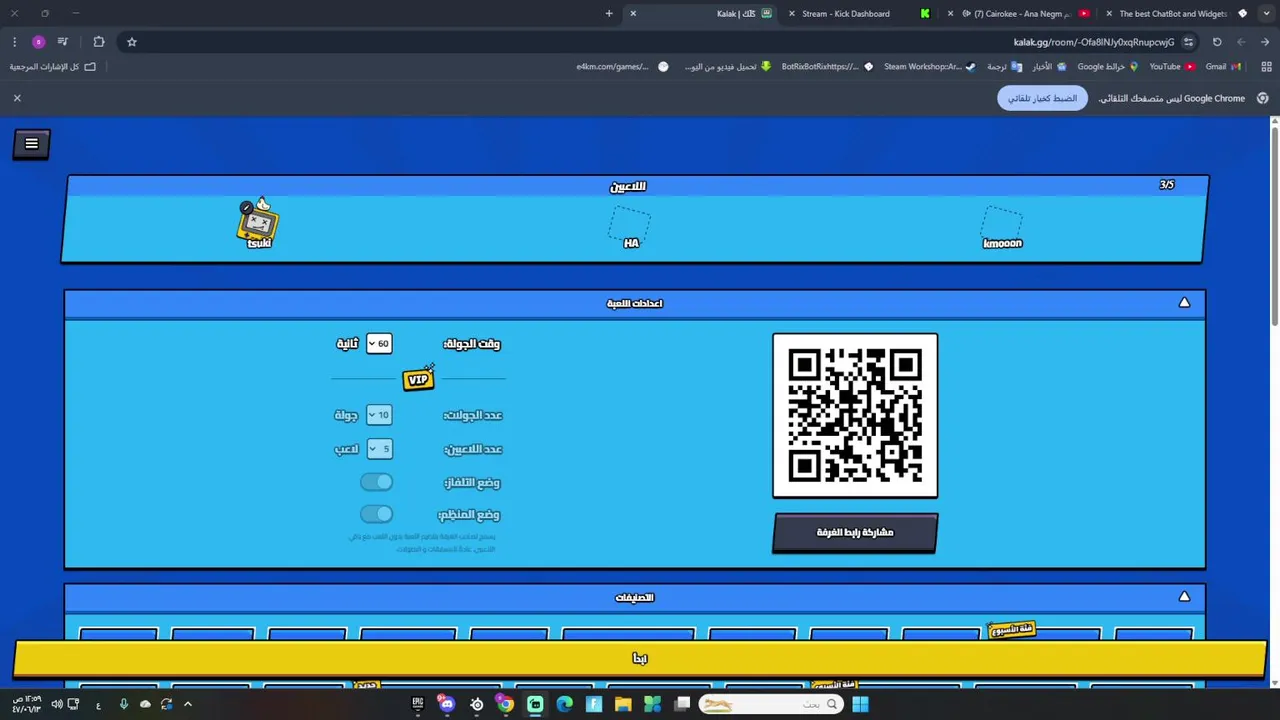The height and width of the screenshot is (720, 1280).
Task: Click the address bar URL kalak.gg
Action: [x=1094, y=42]
